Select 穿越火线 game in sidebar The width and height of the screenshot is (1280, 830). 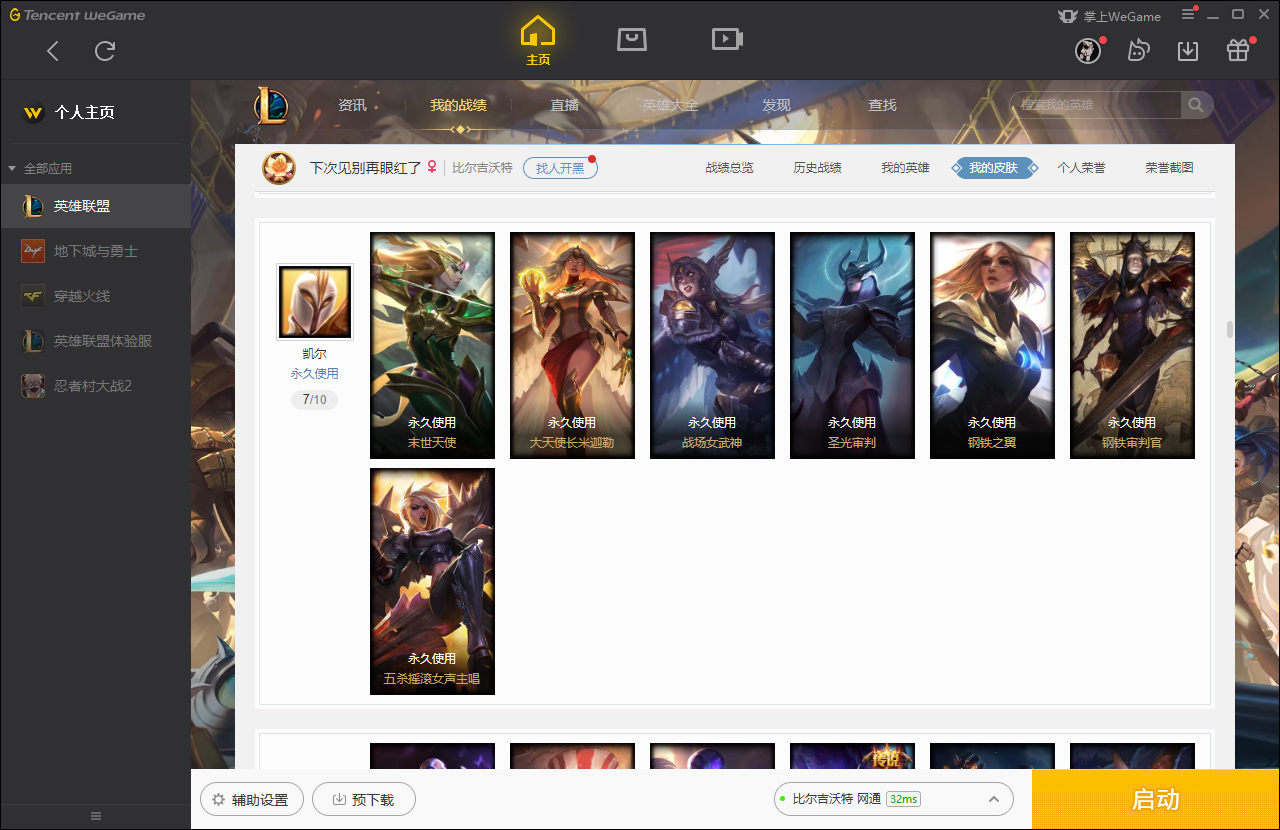tap(95, 296)
